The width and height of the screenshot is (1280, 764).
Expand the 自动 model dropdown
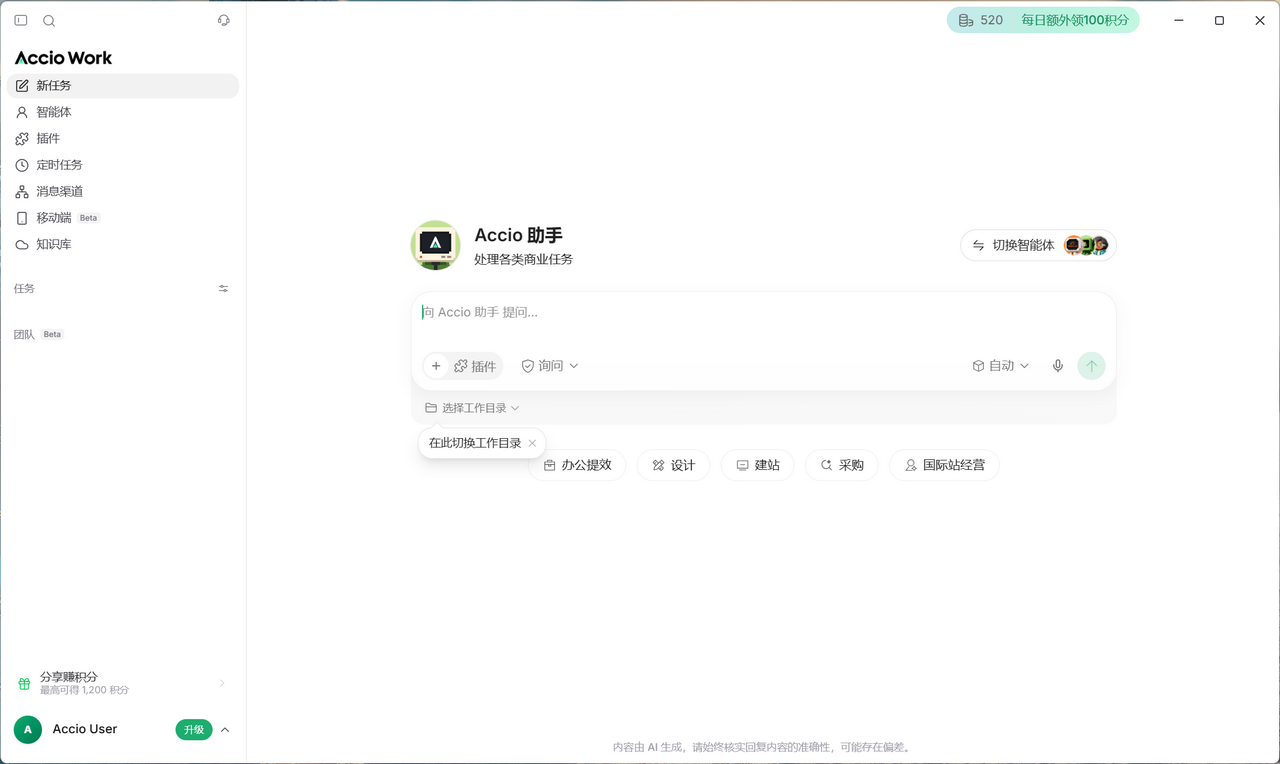[1000, 366]
